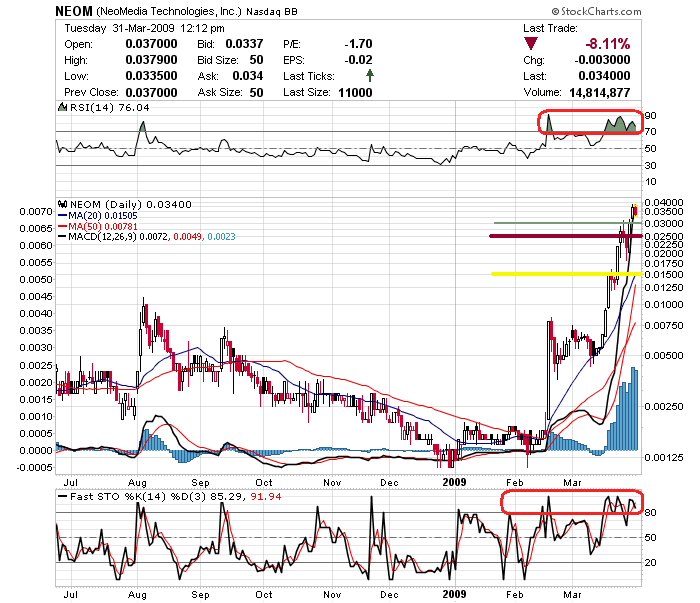Click the MACD(12,26,9) legend text

tap(102, 237)
